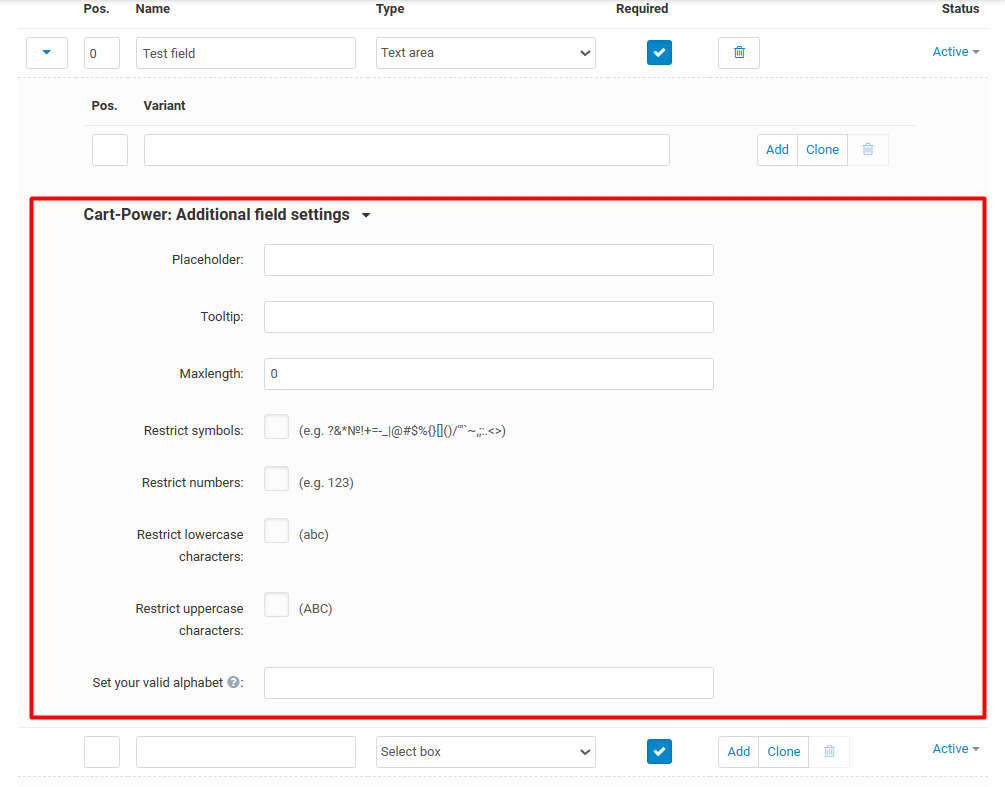This screenshot has height=787, width=1005.
Task: Focus the Test field name input
Action: [245, 53]
